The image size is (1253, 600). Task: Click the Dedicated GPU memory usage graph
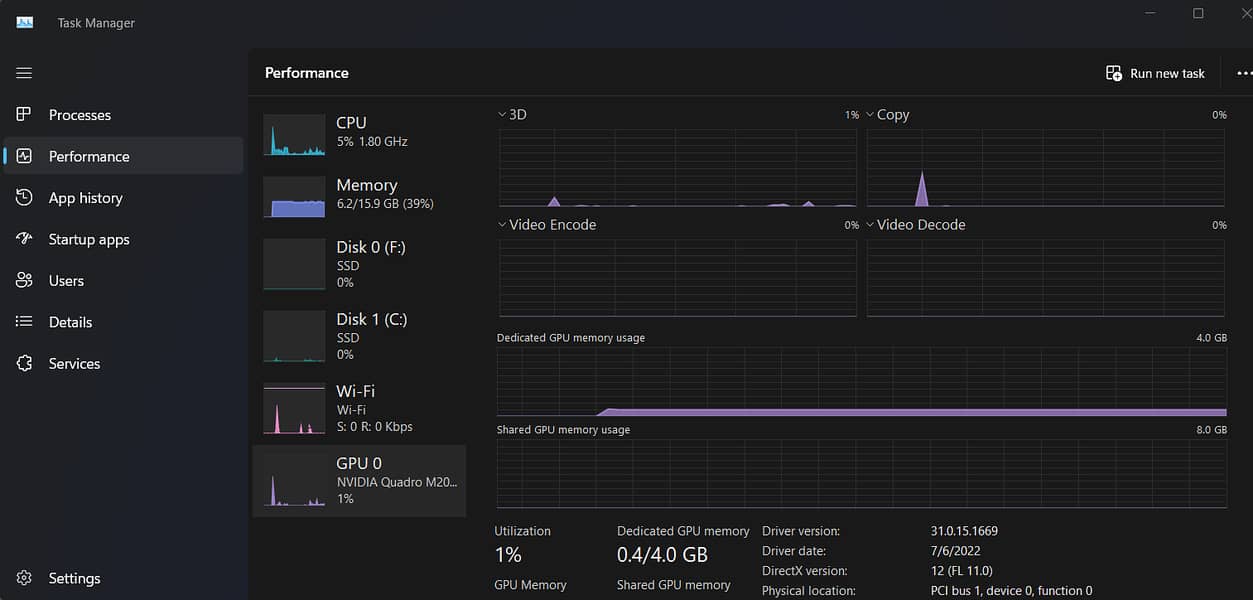pyautogui.click(x=861, y=382)
